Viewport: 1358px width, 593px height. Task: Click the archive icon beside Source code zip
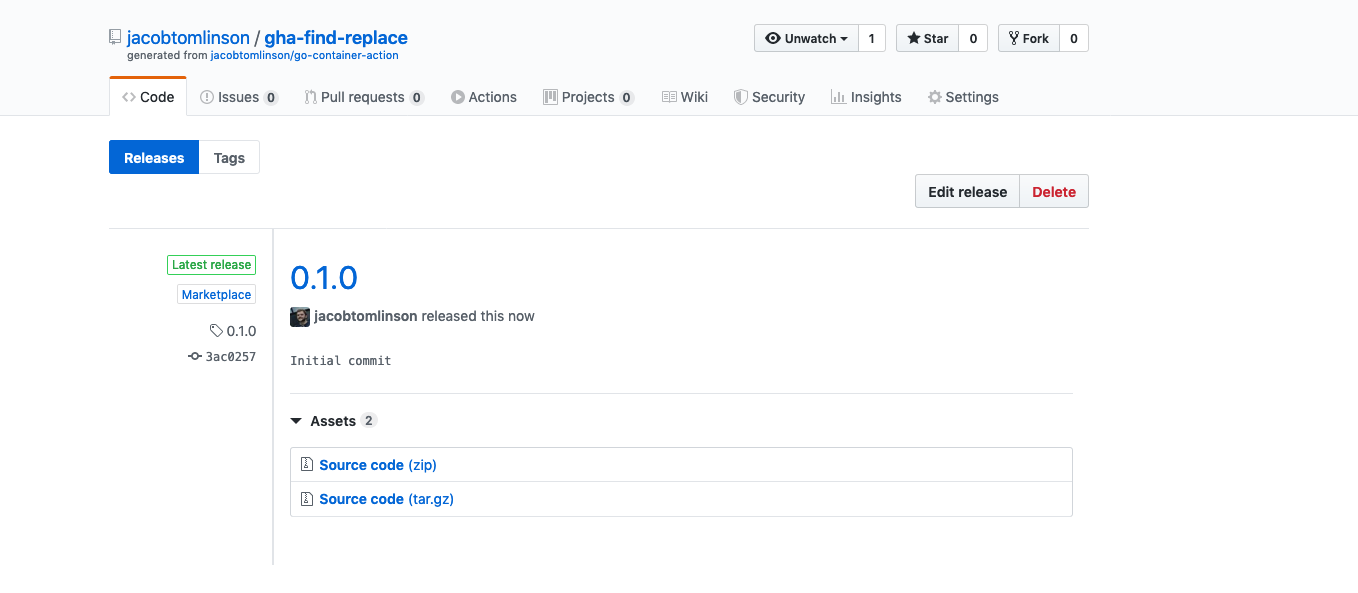(306, 464)
